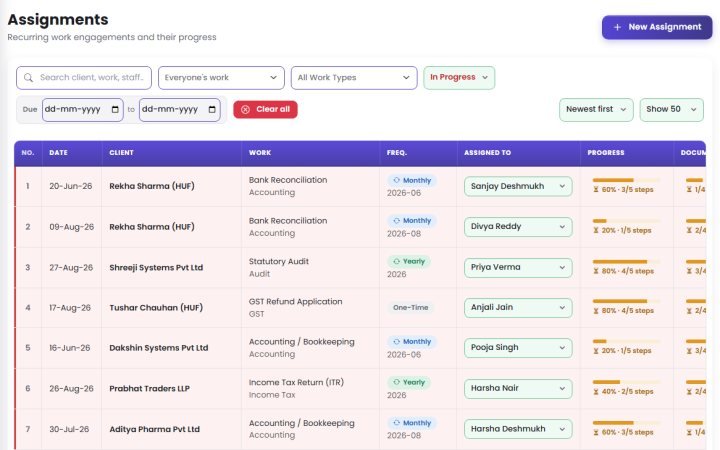Click hourglass icon beside 40% - 2/5 steps
The image size is (720, 450).
(x=596, y=392)
